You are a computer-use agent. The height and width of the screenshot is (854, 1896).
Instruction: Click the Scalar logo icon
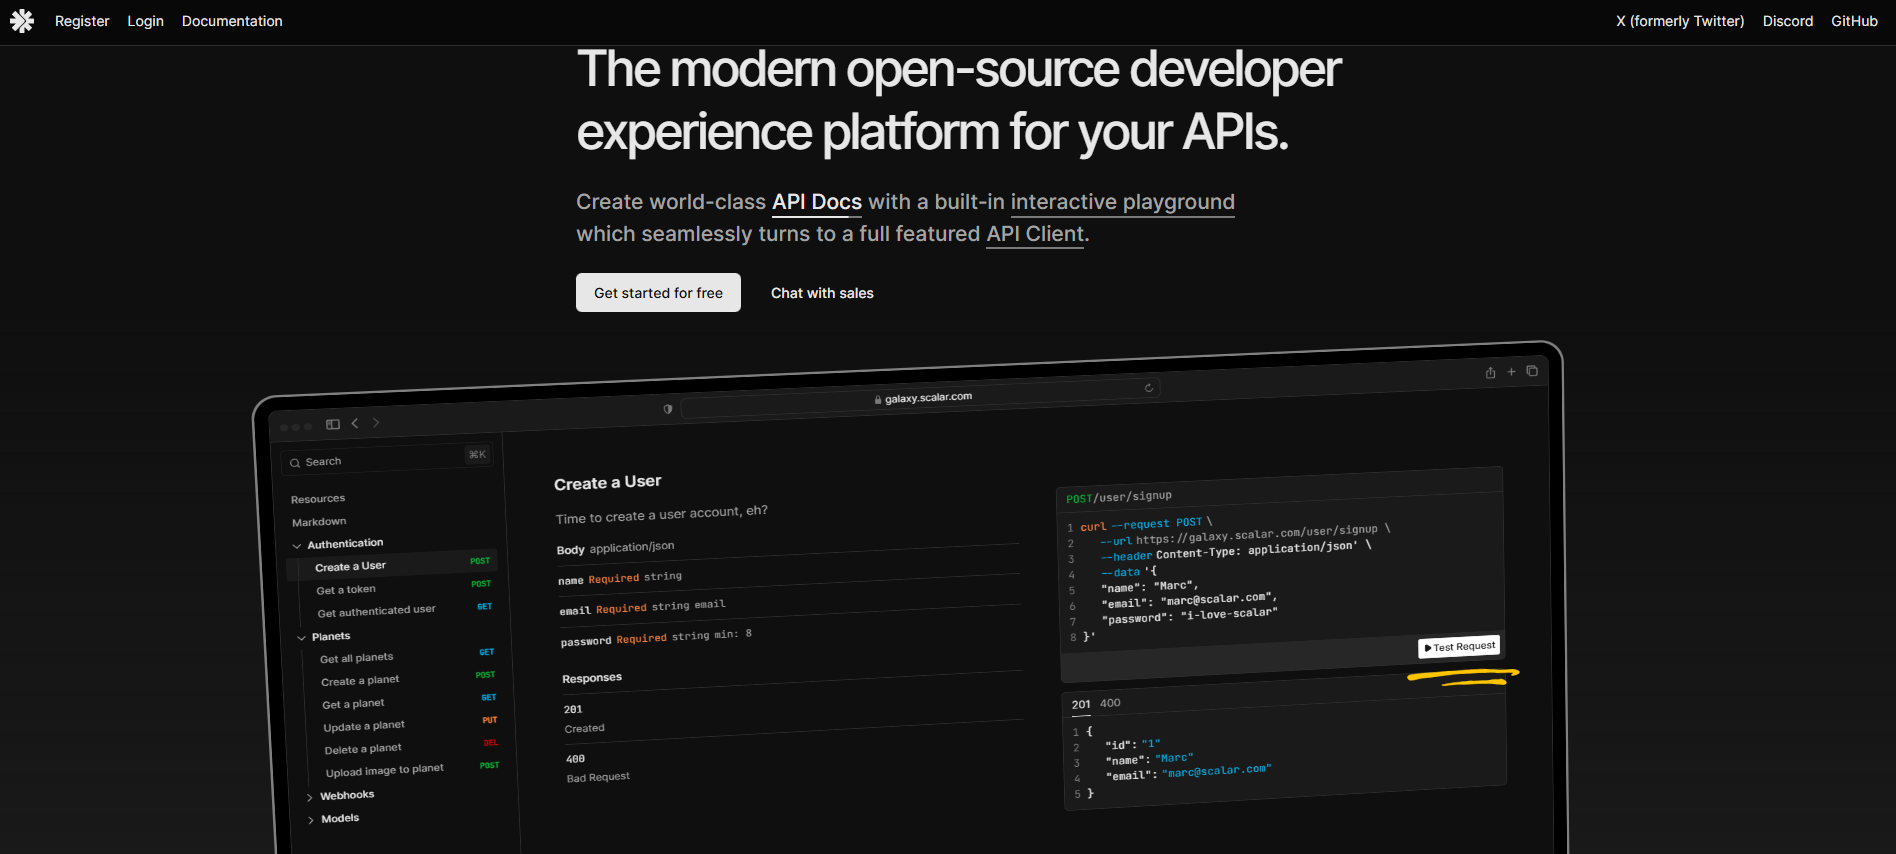[22, 21]
